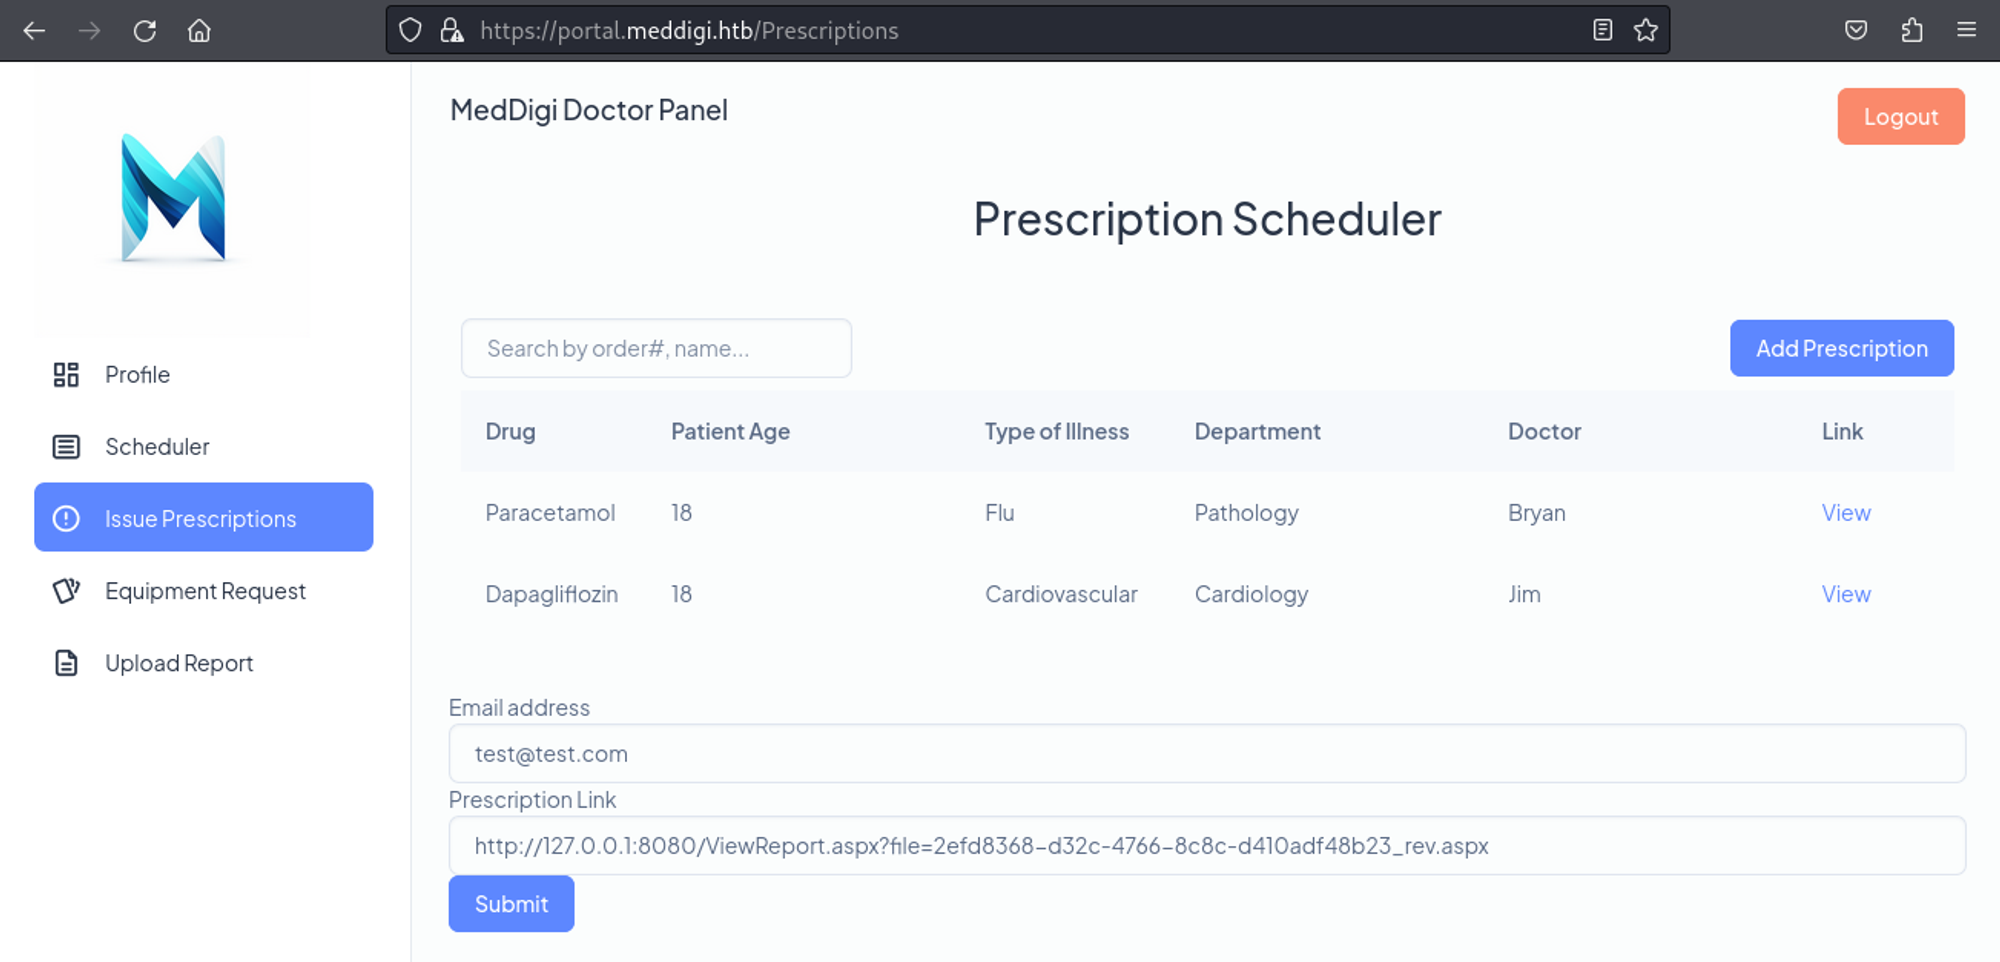Open the Pocket save icon
The height and width of the screenshot is (962, 2000).
[x=1856, y=31]
